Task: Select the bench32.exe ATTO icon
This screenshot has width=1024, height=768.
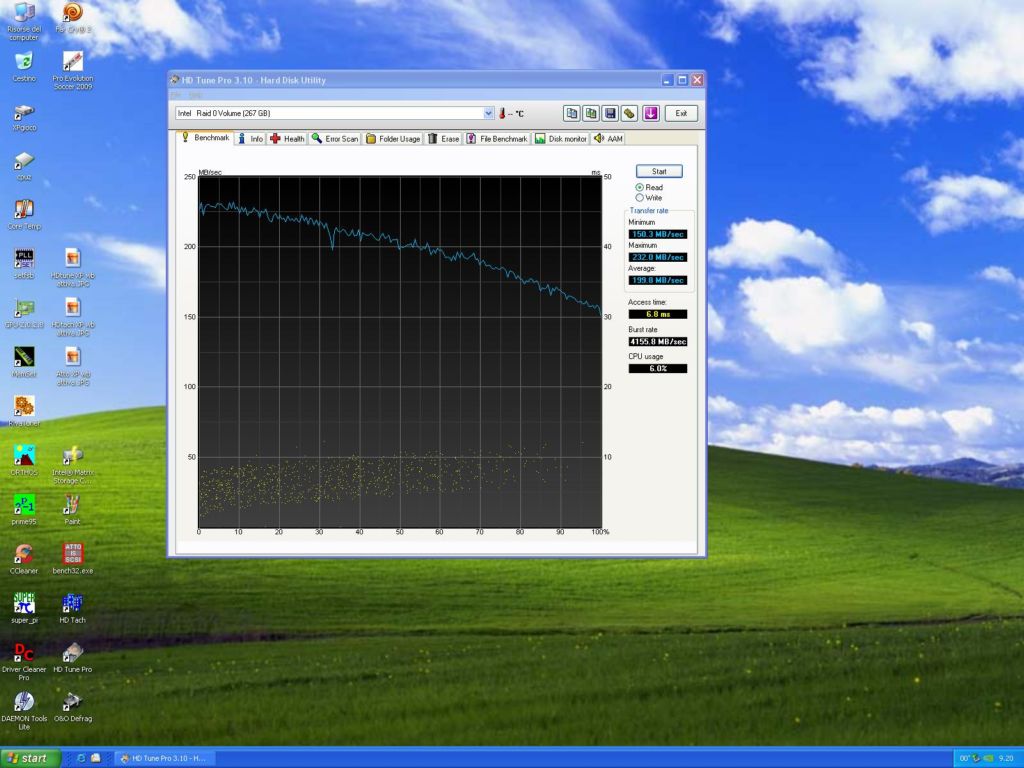Action: pos(73,559)
